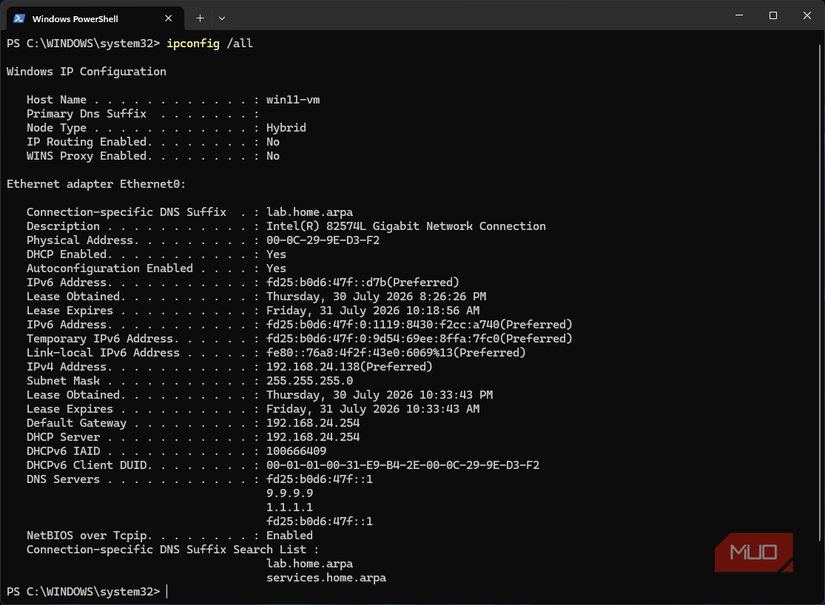The height and width of the screenshot is (605, 825).
Task: Click the DNS server 9.9.9.9
Action: click(289, 493)
